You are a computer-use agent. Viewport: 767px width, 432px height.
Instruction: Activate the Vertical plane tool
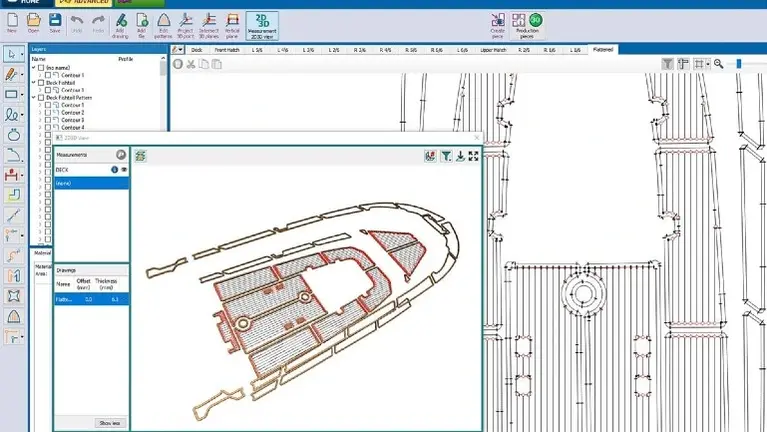[x=233, y=22]
